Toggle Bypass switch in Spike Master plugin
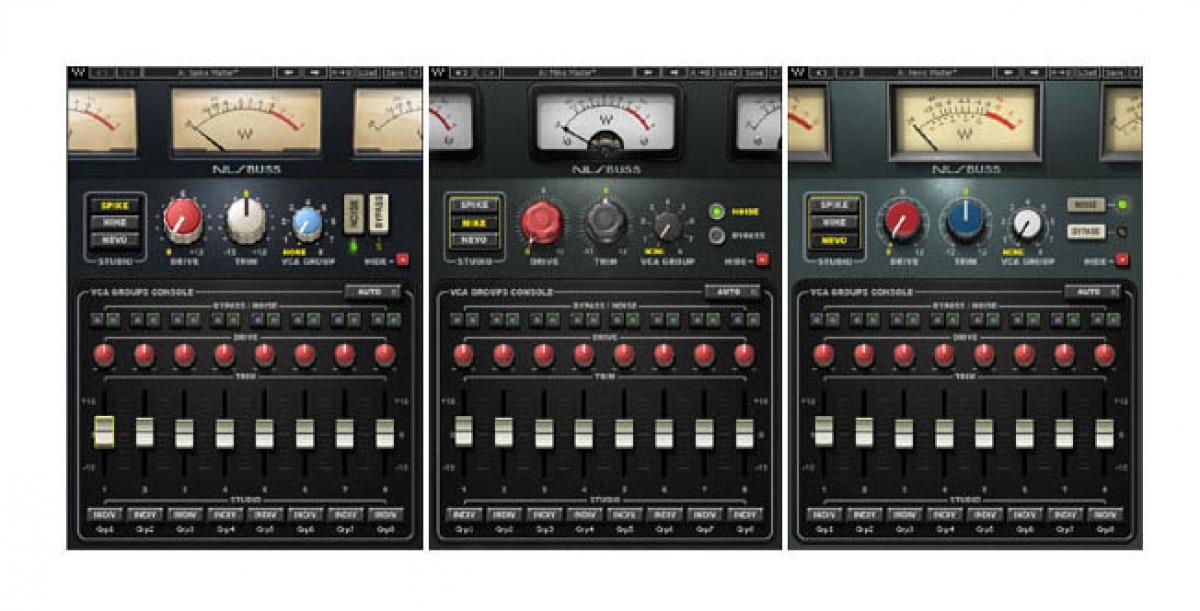1200x611 pixels. click(x=378, y=214)
